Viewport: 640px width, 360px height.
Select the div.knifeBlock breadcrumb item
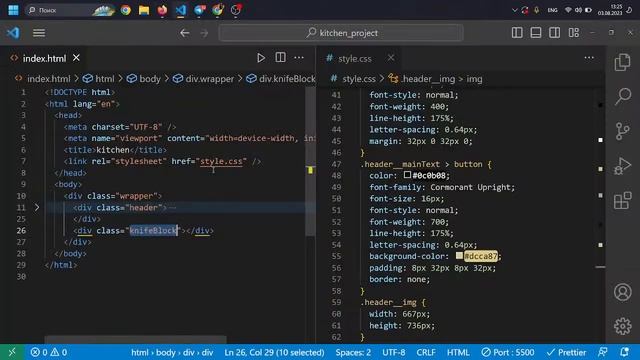coord(281,79)
